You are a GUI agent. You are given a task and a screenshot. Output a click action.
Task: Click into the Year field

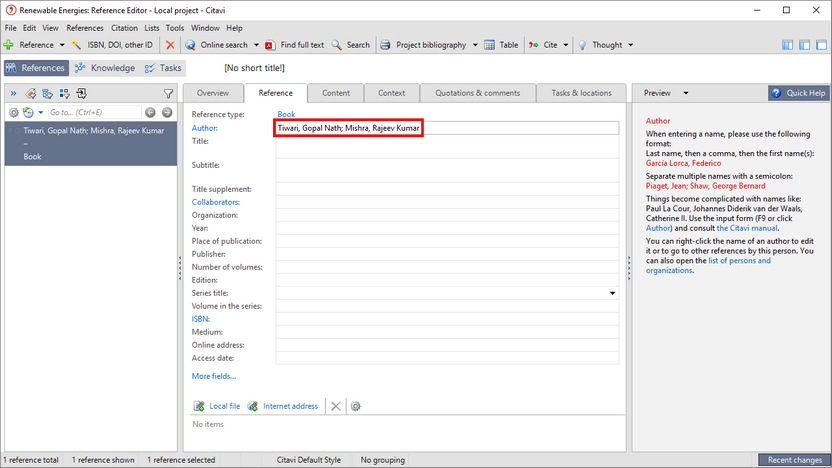[x=447, y=228]
